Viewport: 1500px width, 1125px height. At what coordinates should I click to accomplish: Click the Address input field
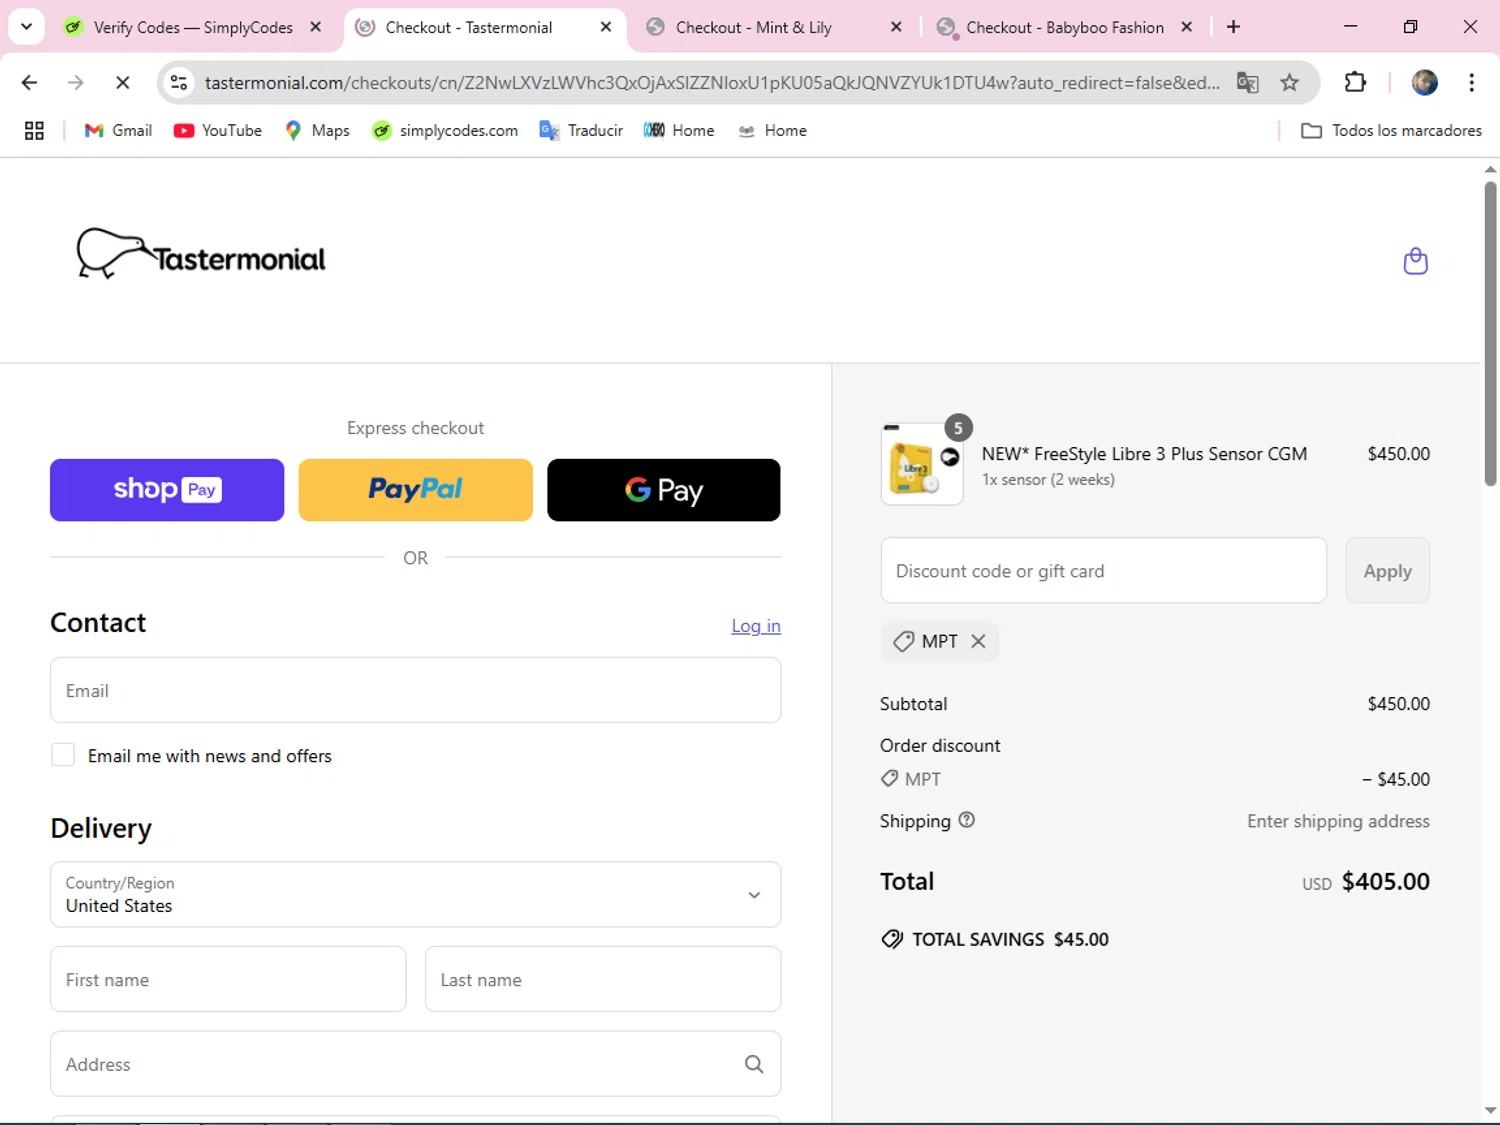pos(415,1064)
